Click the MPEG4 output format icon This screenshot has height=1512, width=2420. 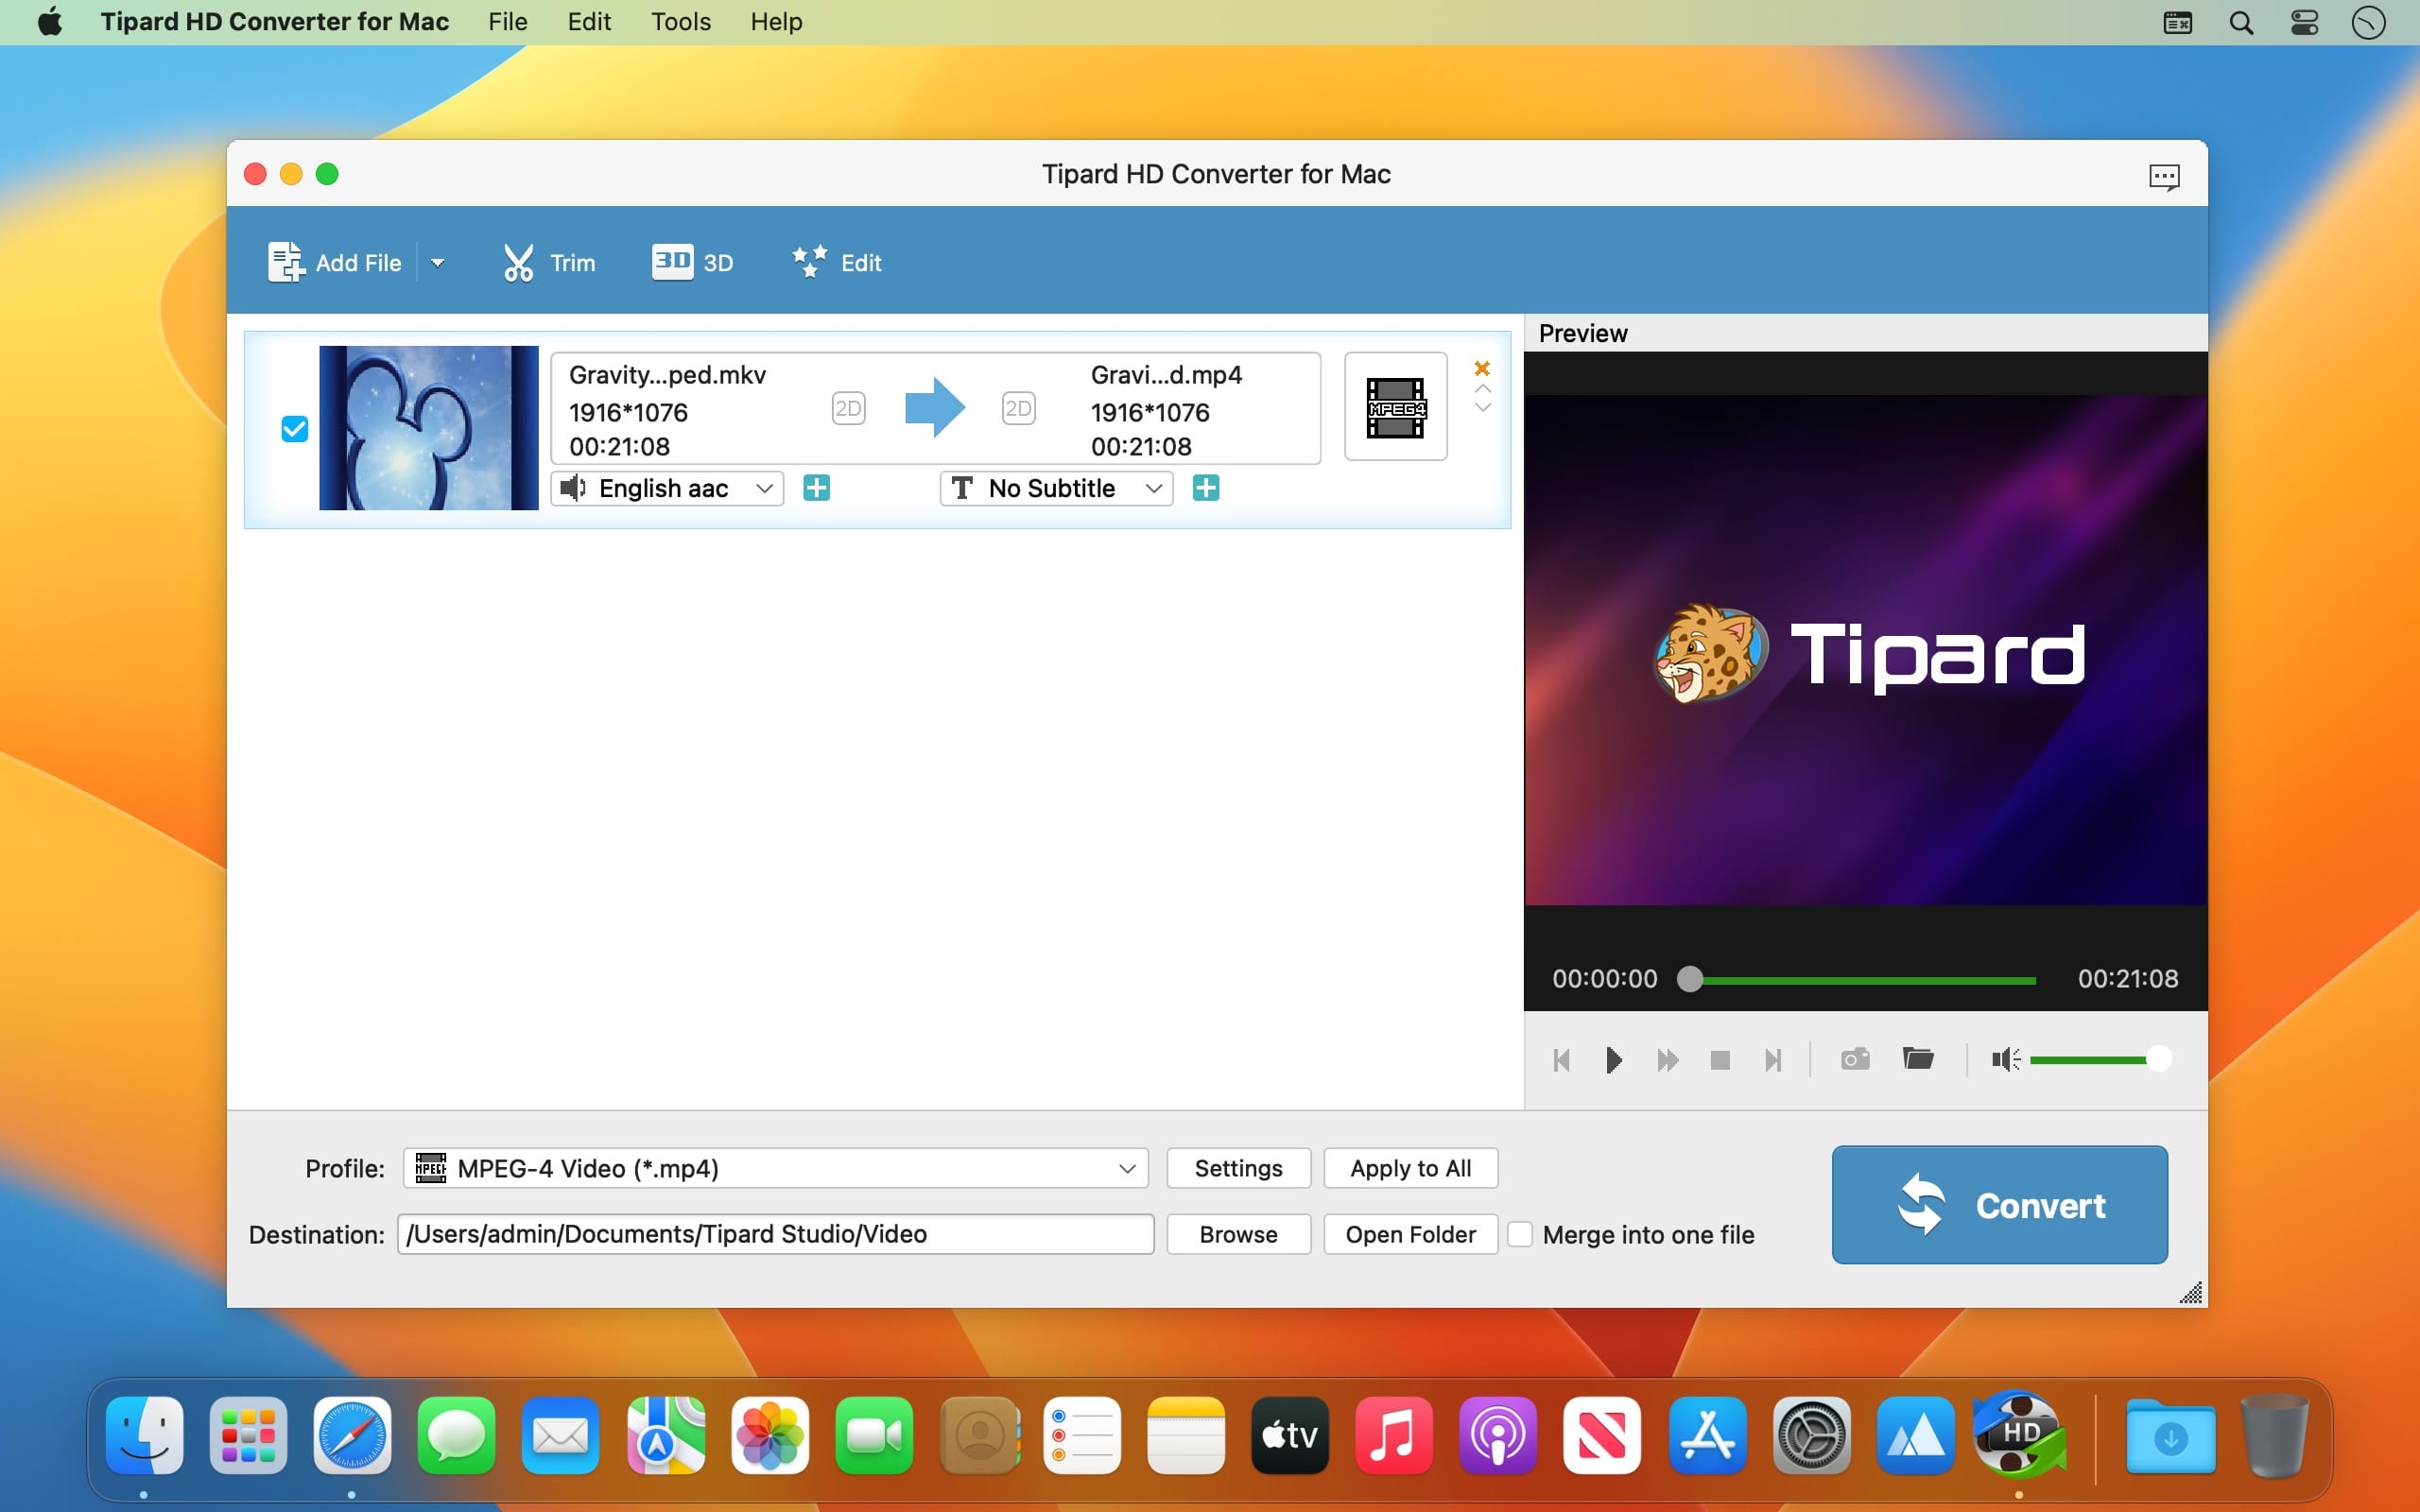(1396, 407)
